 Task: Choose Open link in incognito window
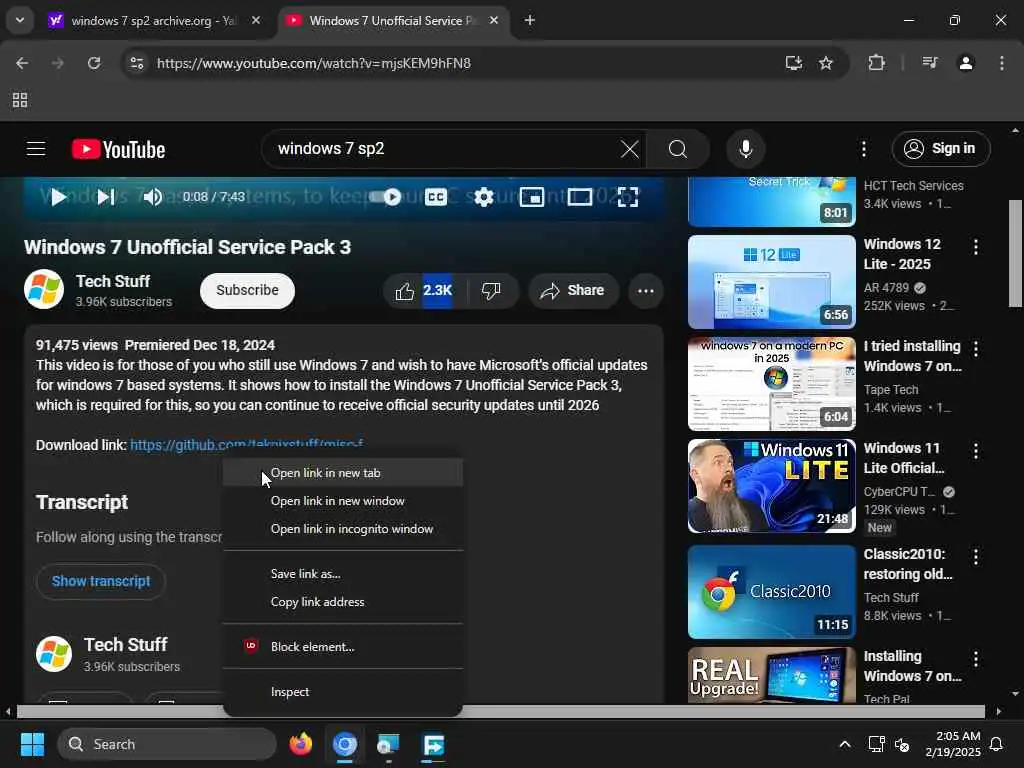coord(343,529)
